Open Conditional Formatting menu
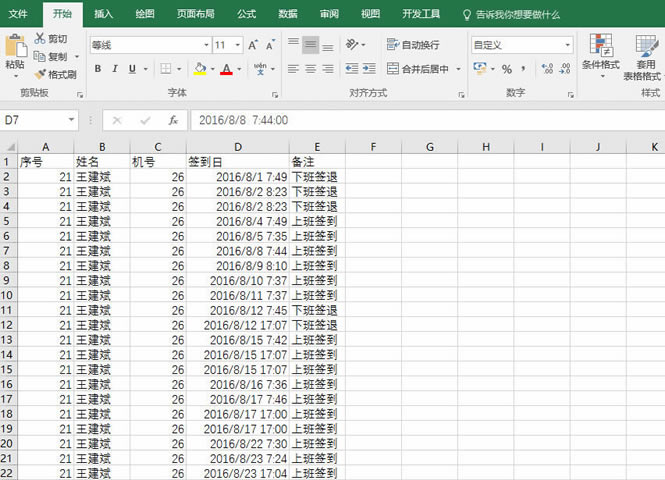 point(601,56)
